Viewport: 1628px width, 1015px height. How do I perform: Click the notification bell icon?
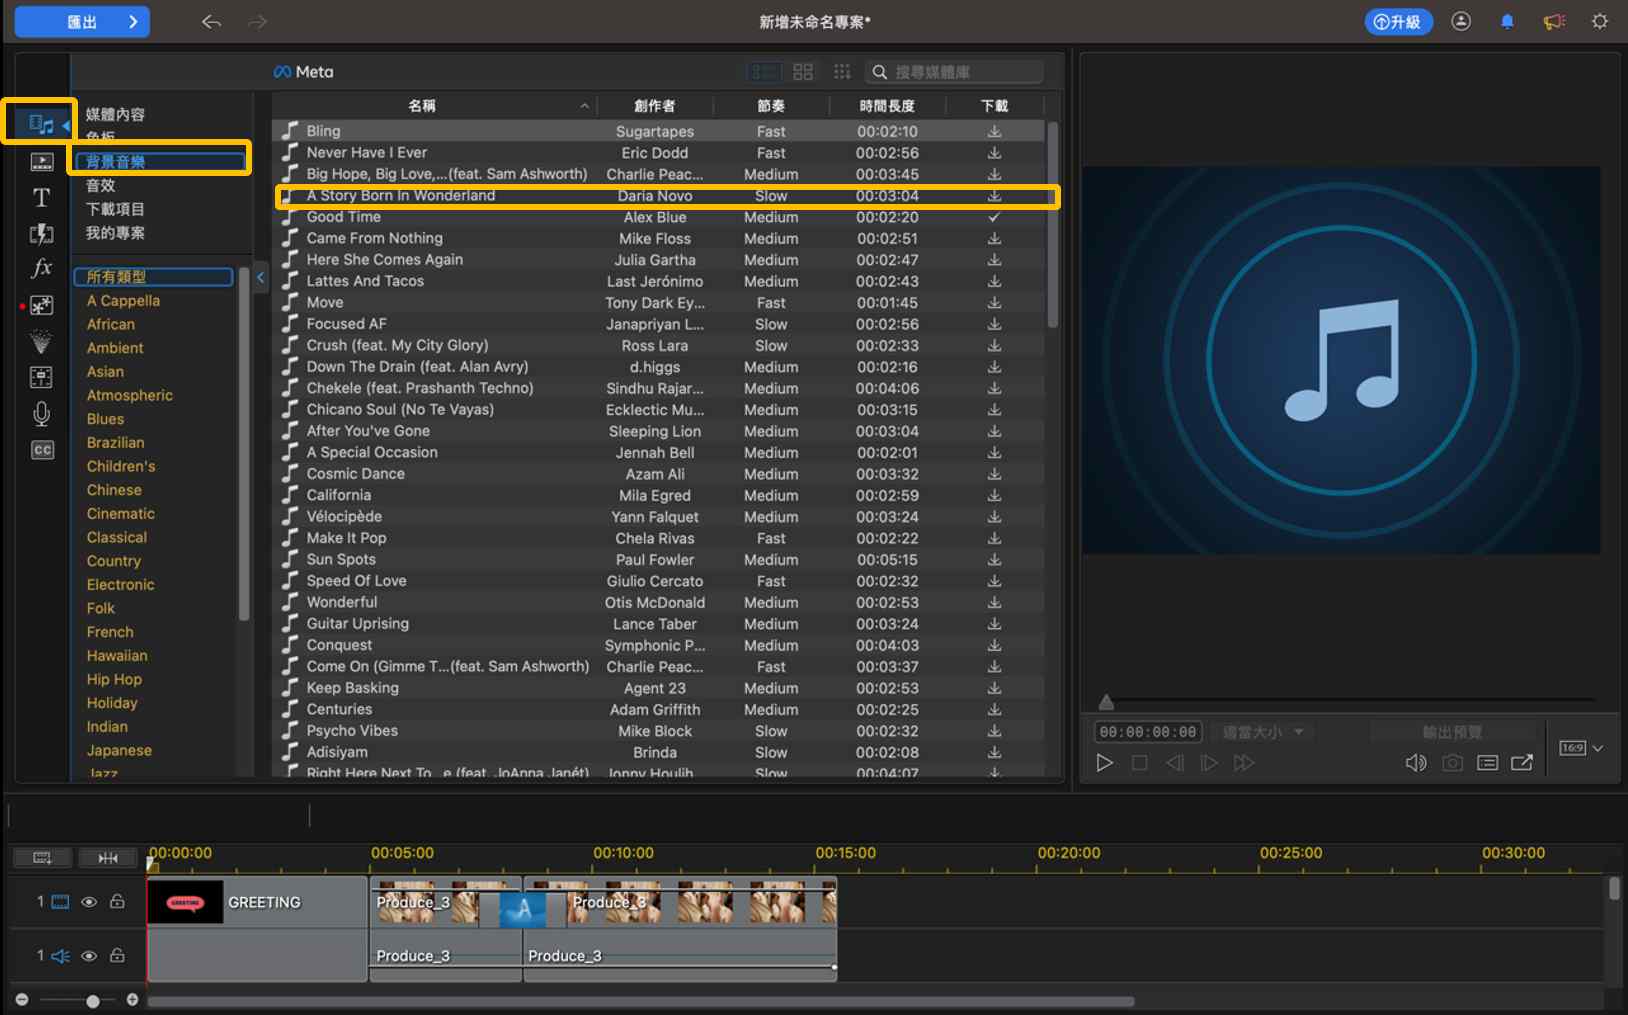coord(1507,22)
